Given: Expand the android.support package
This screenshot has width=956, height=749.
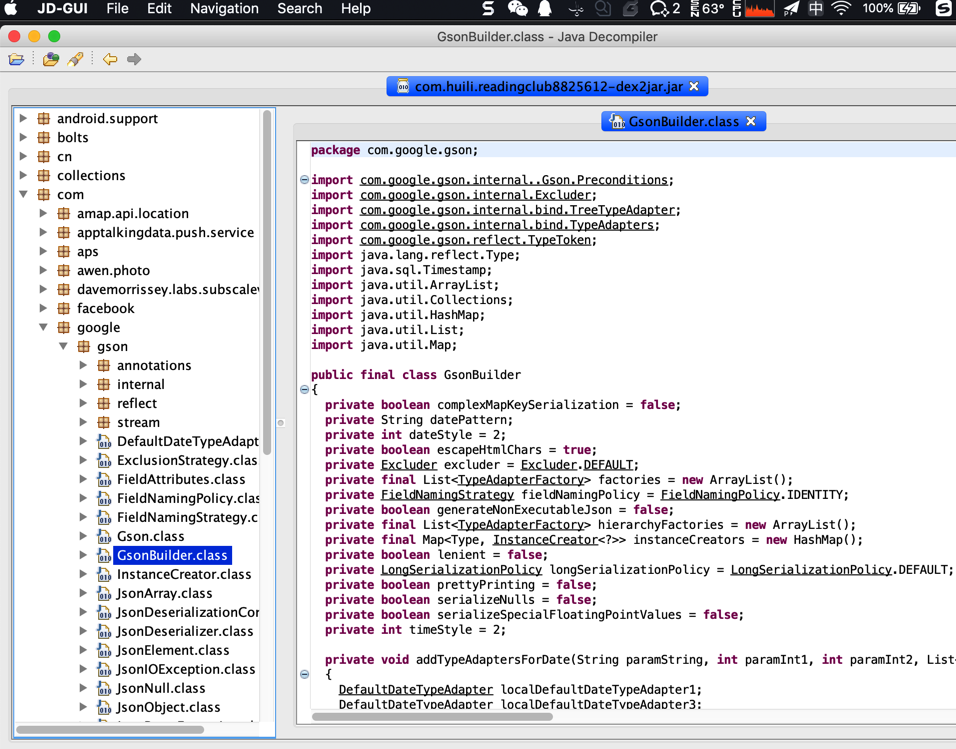Looking at the screenshot, I should point(23,118).
